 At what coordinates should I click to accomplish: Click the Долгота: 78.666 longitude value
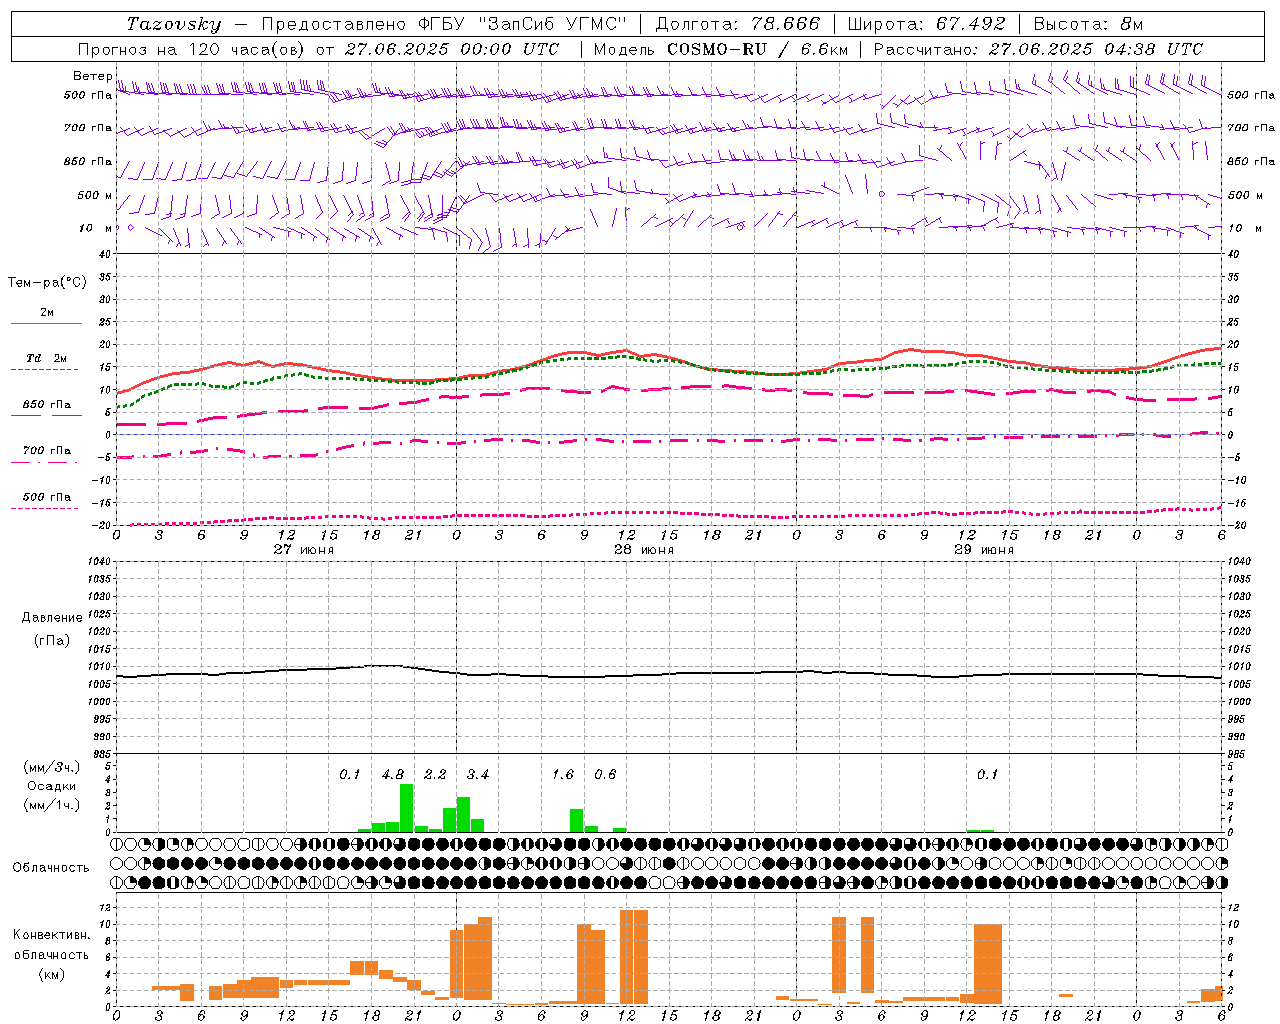[737, 24]
